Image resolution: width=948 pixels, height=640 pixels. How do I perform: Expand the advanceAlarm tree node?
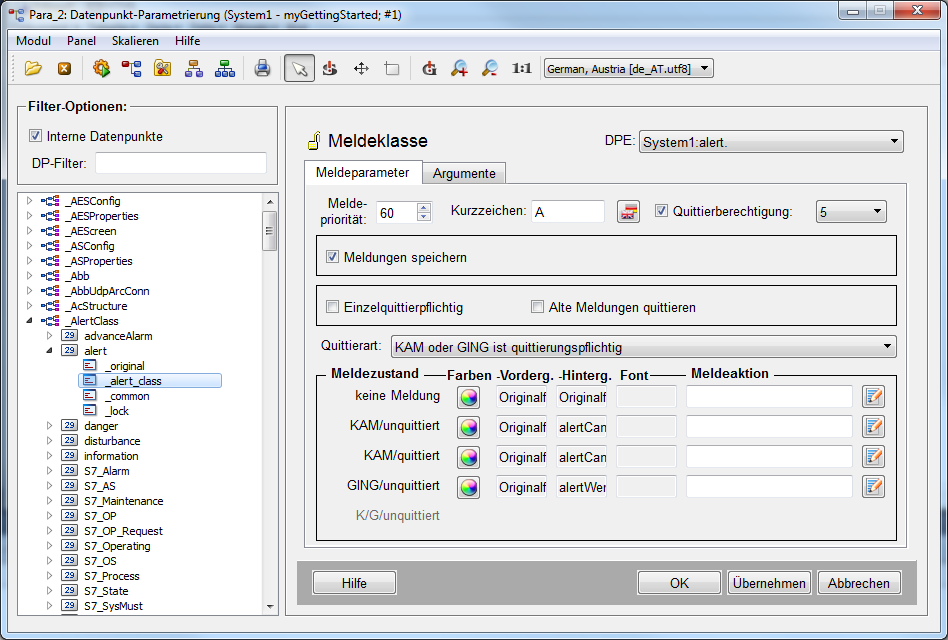tap(50, 335)
